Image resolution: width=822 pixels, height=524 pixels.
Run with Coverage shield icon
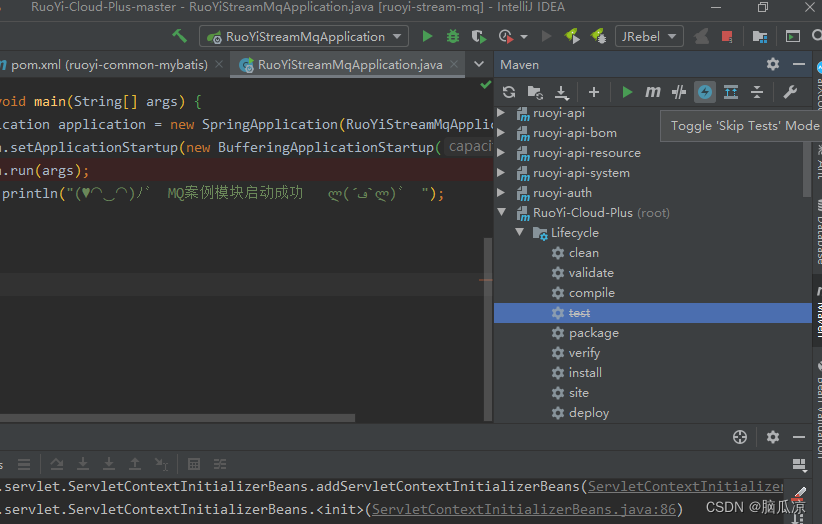click(478, 36)
